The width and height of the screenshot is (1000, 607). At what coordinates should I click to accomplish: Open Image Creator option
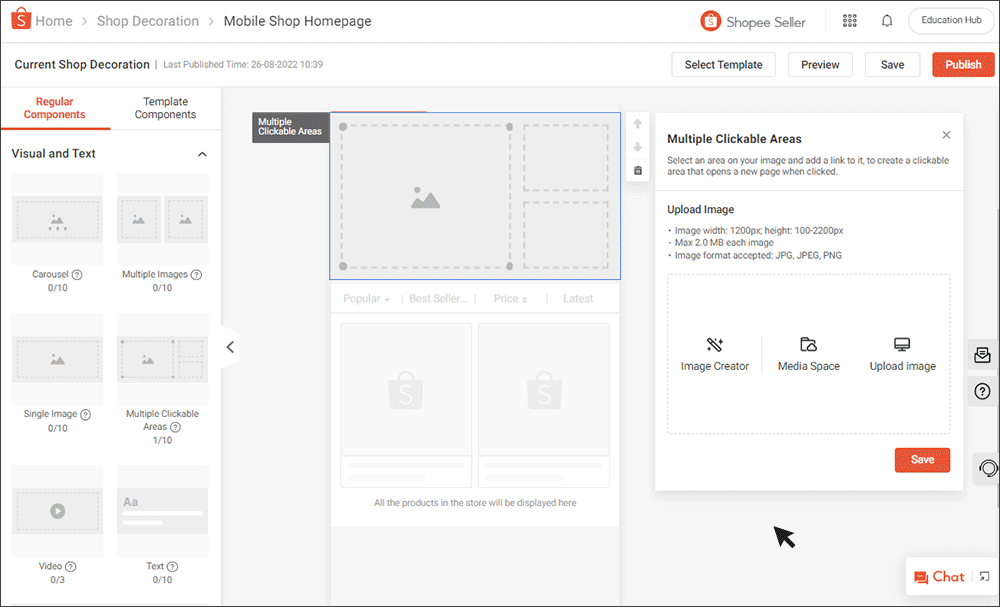pyautogui.click(x=714, y=354)
